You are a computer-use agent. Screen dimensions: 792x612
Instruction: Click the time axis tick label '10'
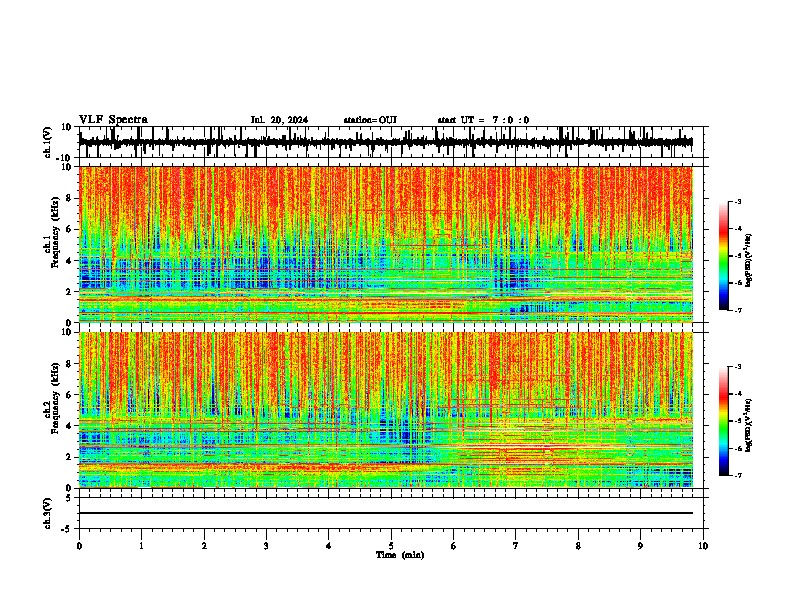[x=703, y=546]
